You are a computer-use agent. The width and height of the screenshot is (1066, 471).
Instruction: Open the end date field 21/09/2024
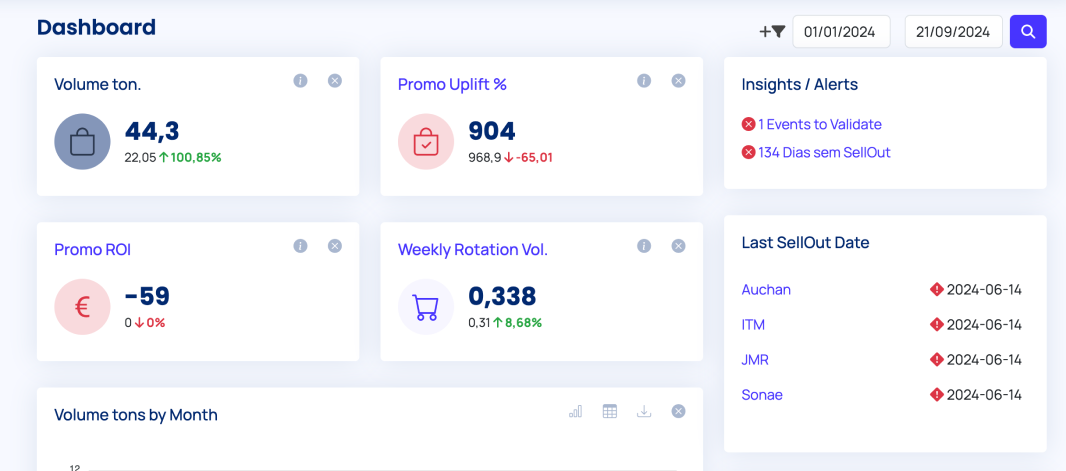pos(953,32)
